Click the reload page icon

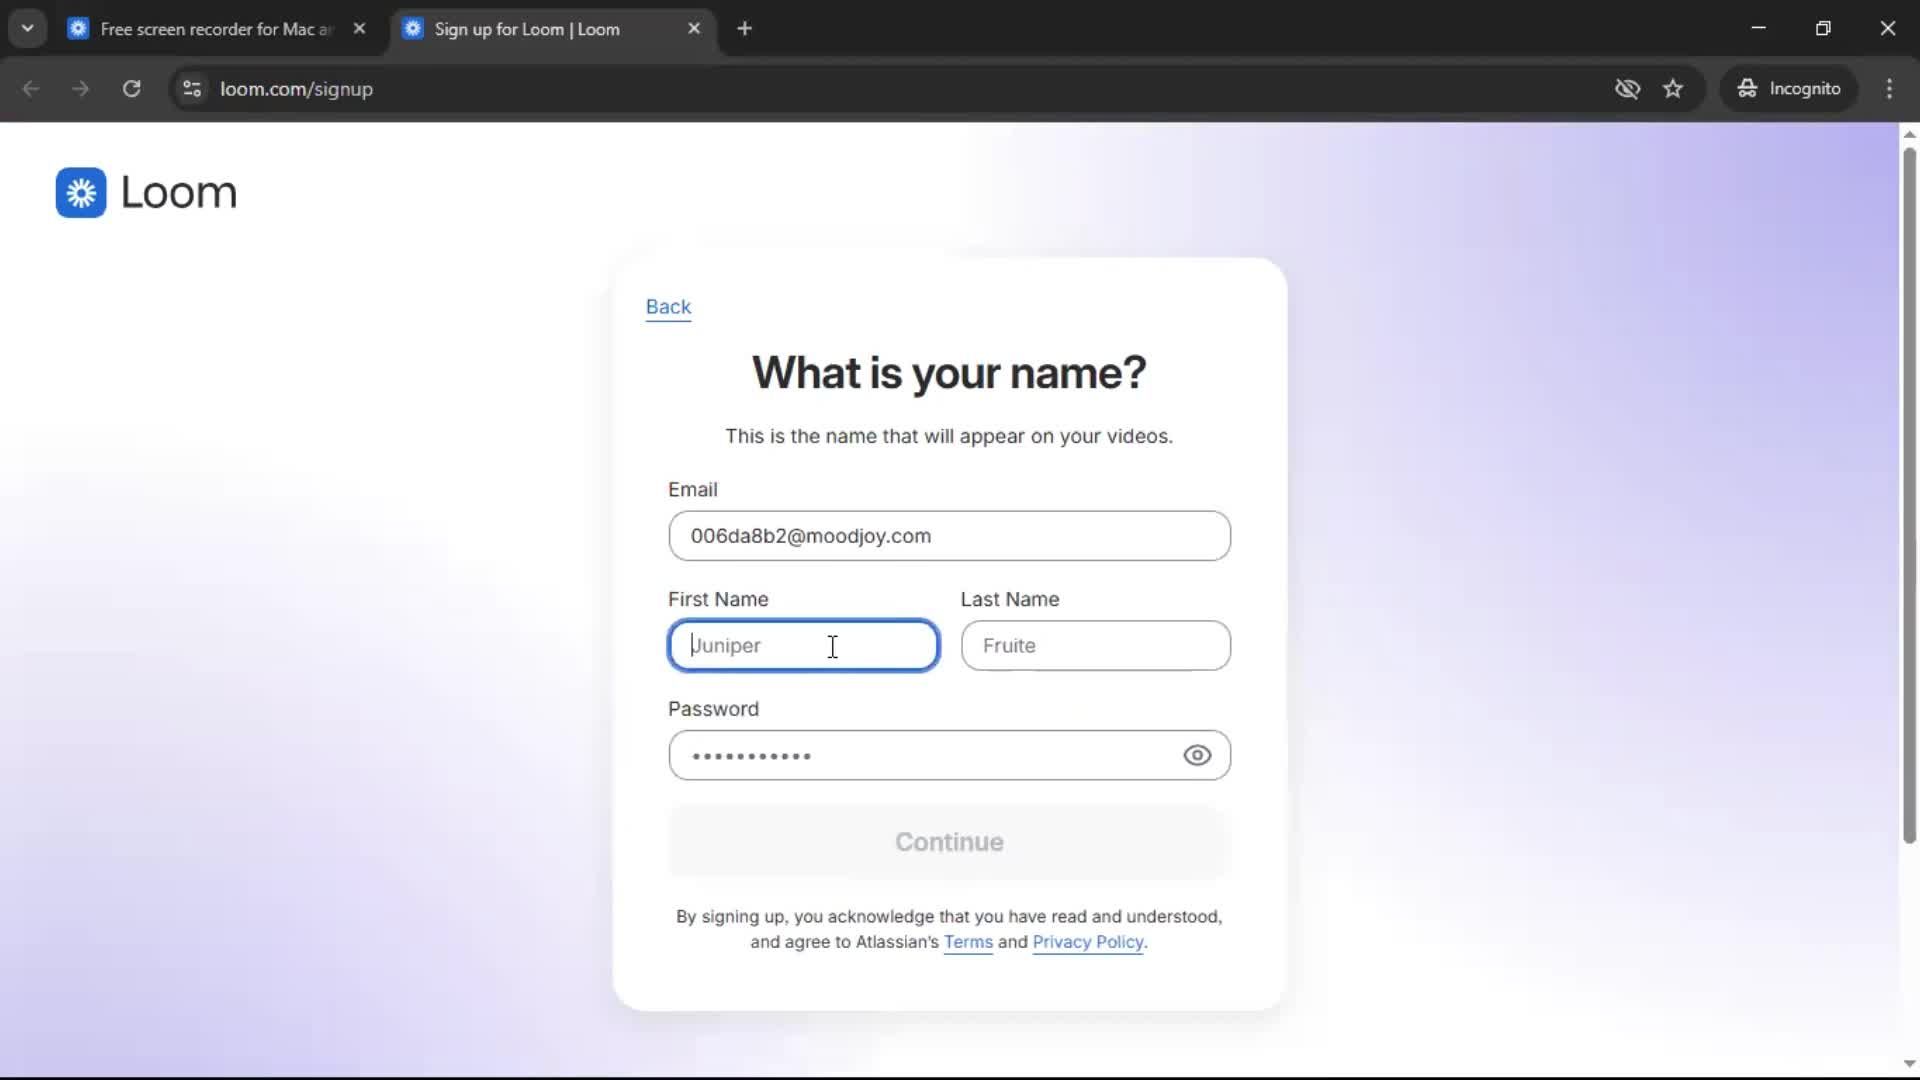click(131, 88)
